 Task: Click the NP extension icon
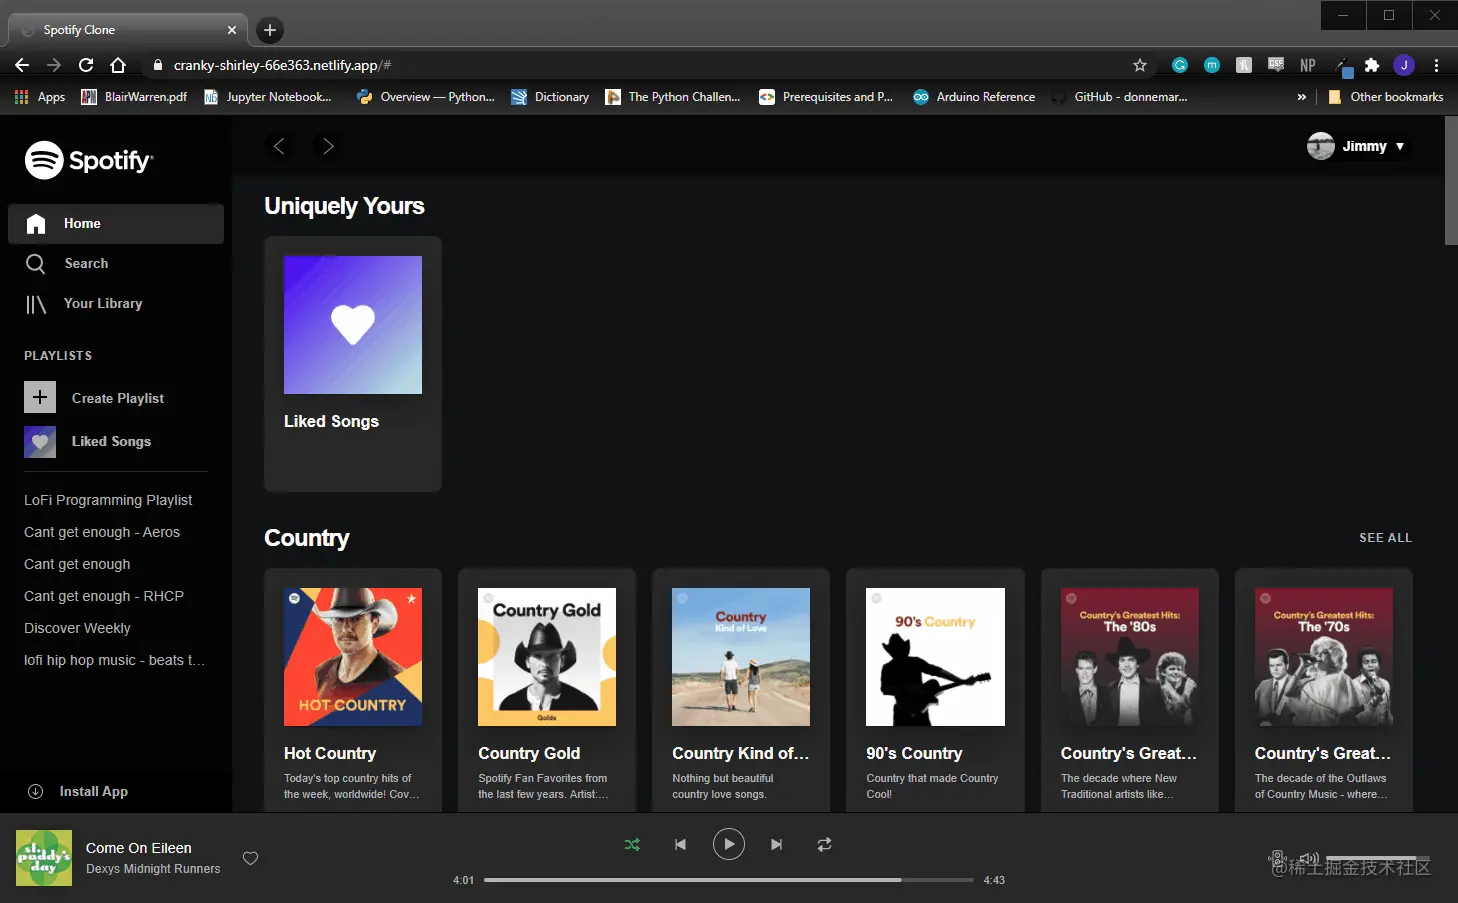point(1308,65)
